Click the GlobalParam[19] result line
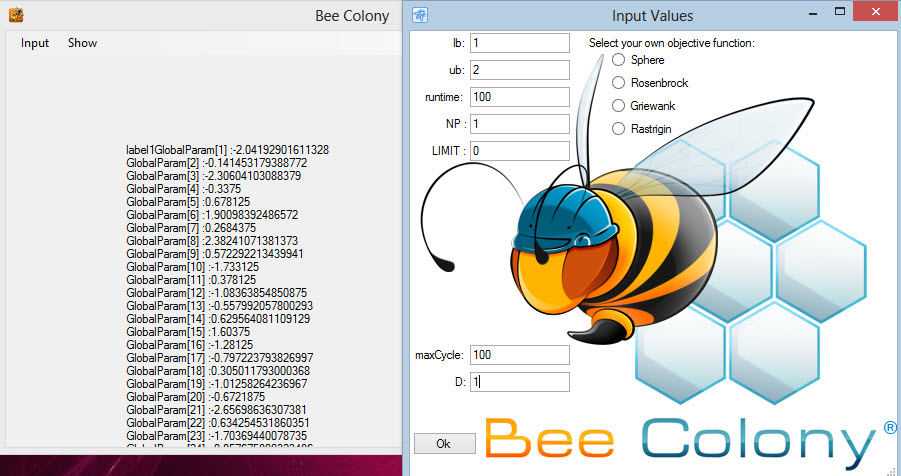901x476 pixels. pos(217,384)
